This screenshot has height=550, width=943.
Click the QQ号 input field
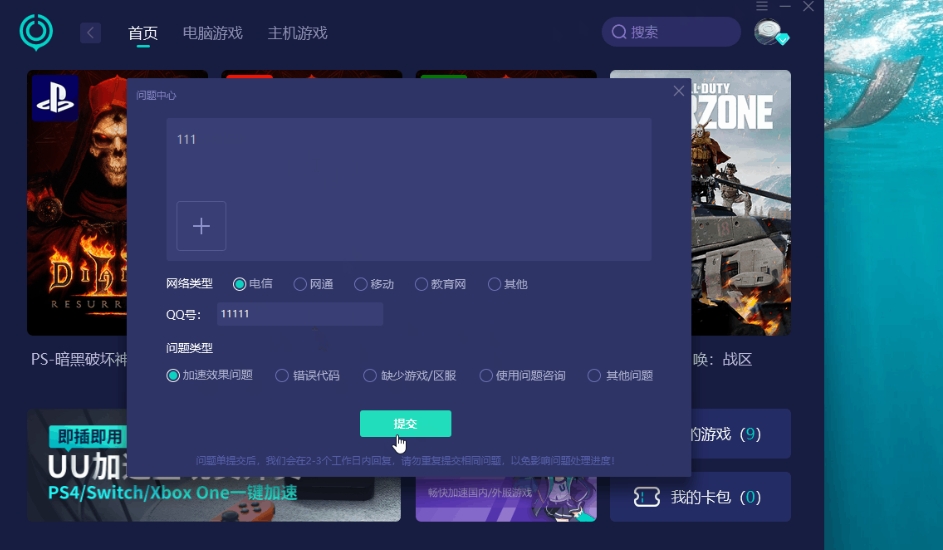coord(299,314)
